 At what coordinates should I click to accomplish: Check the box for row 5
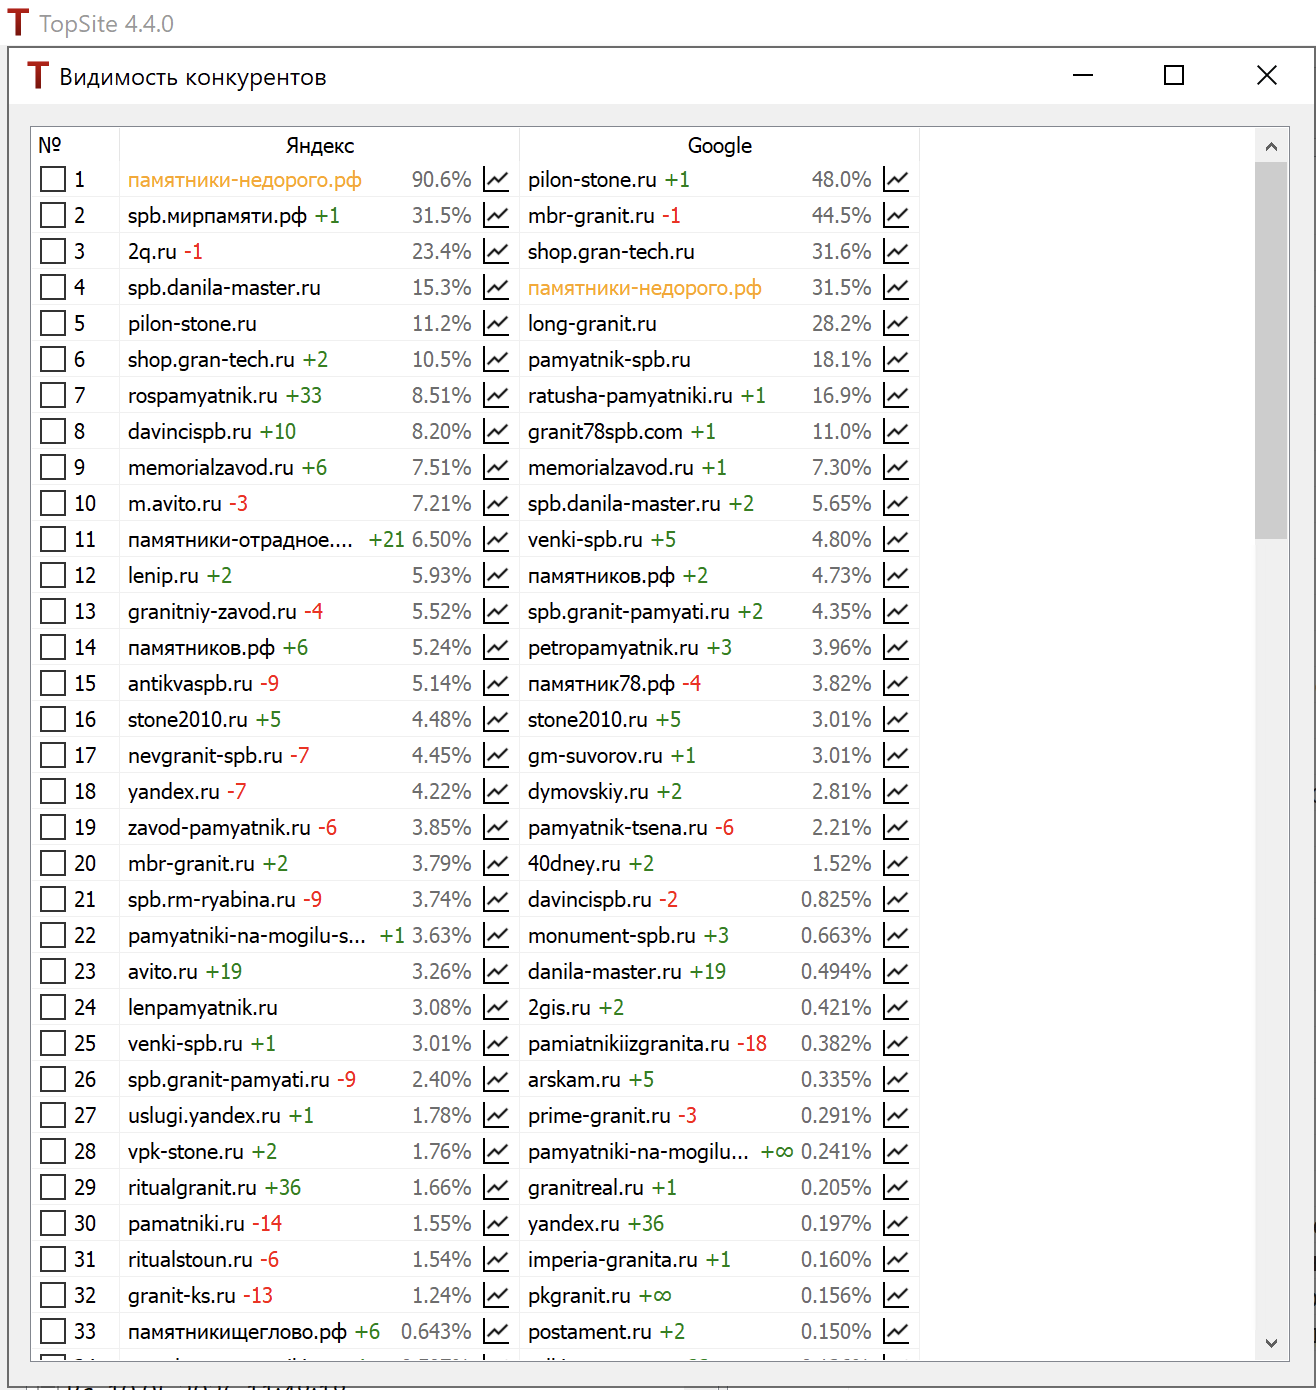[53, 324]
